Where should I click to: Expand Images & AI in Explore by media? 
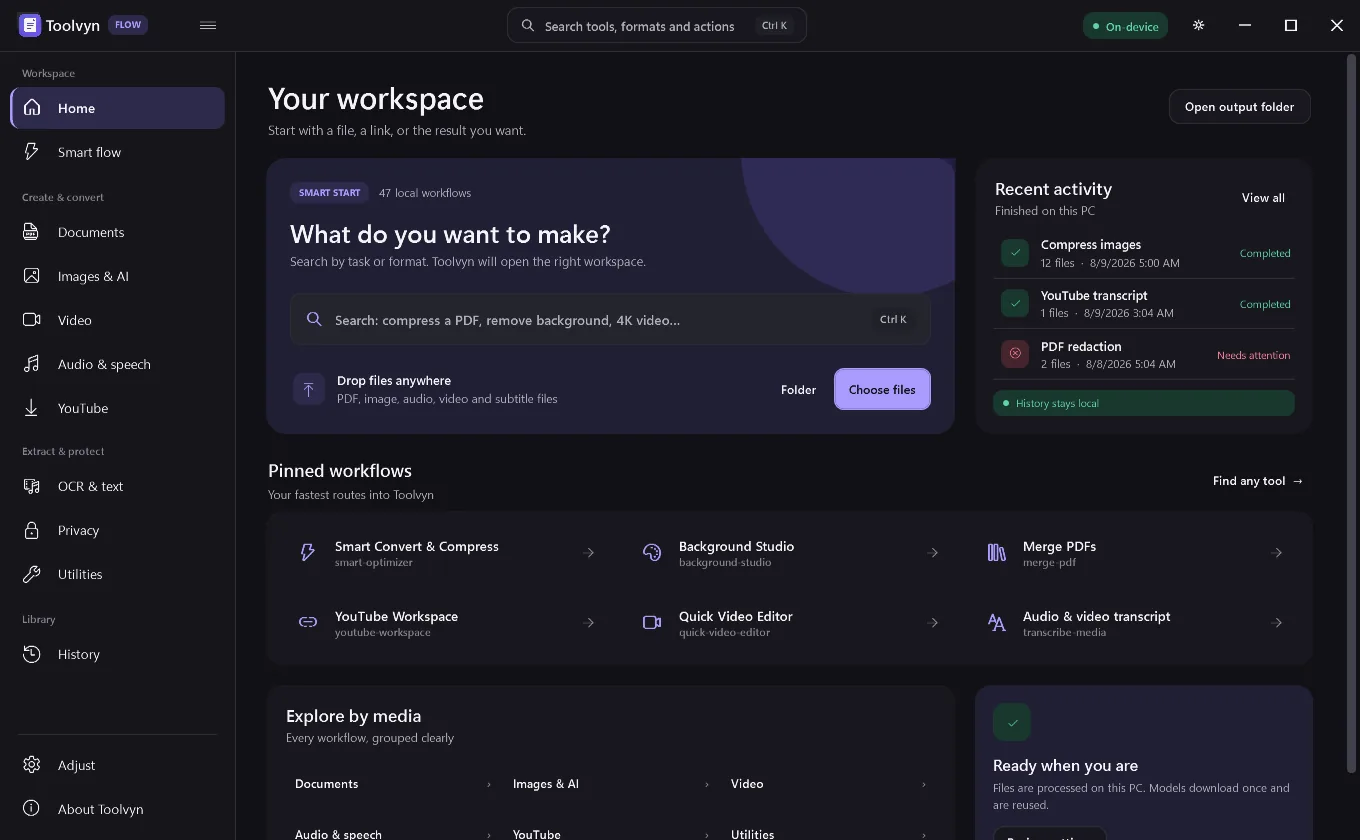click(x=611, y=784)
